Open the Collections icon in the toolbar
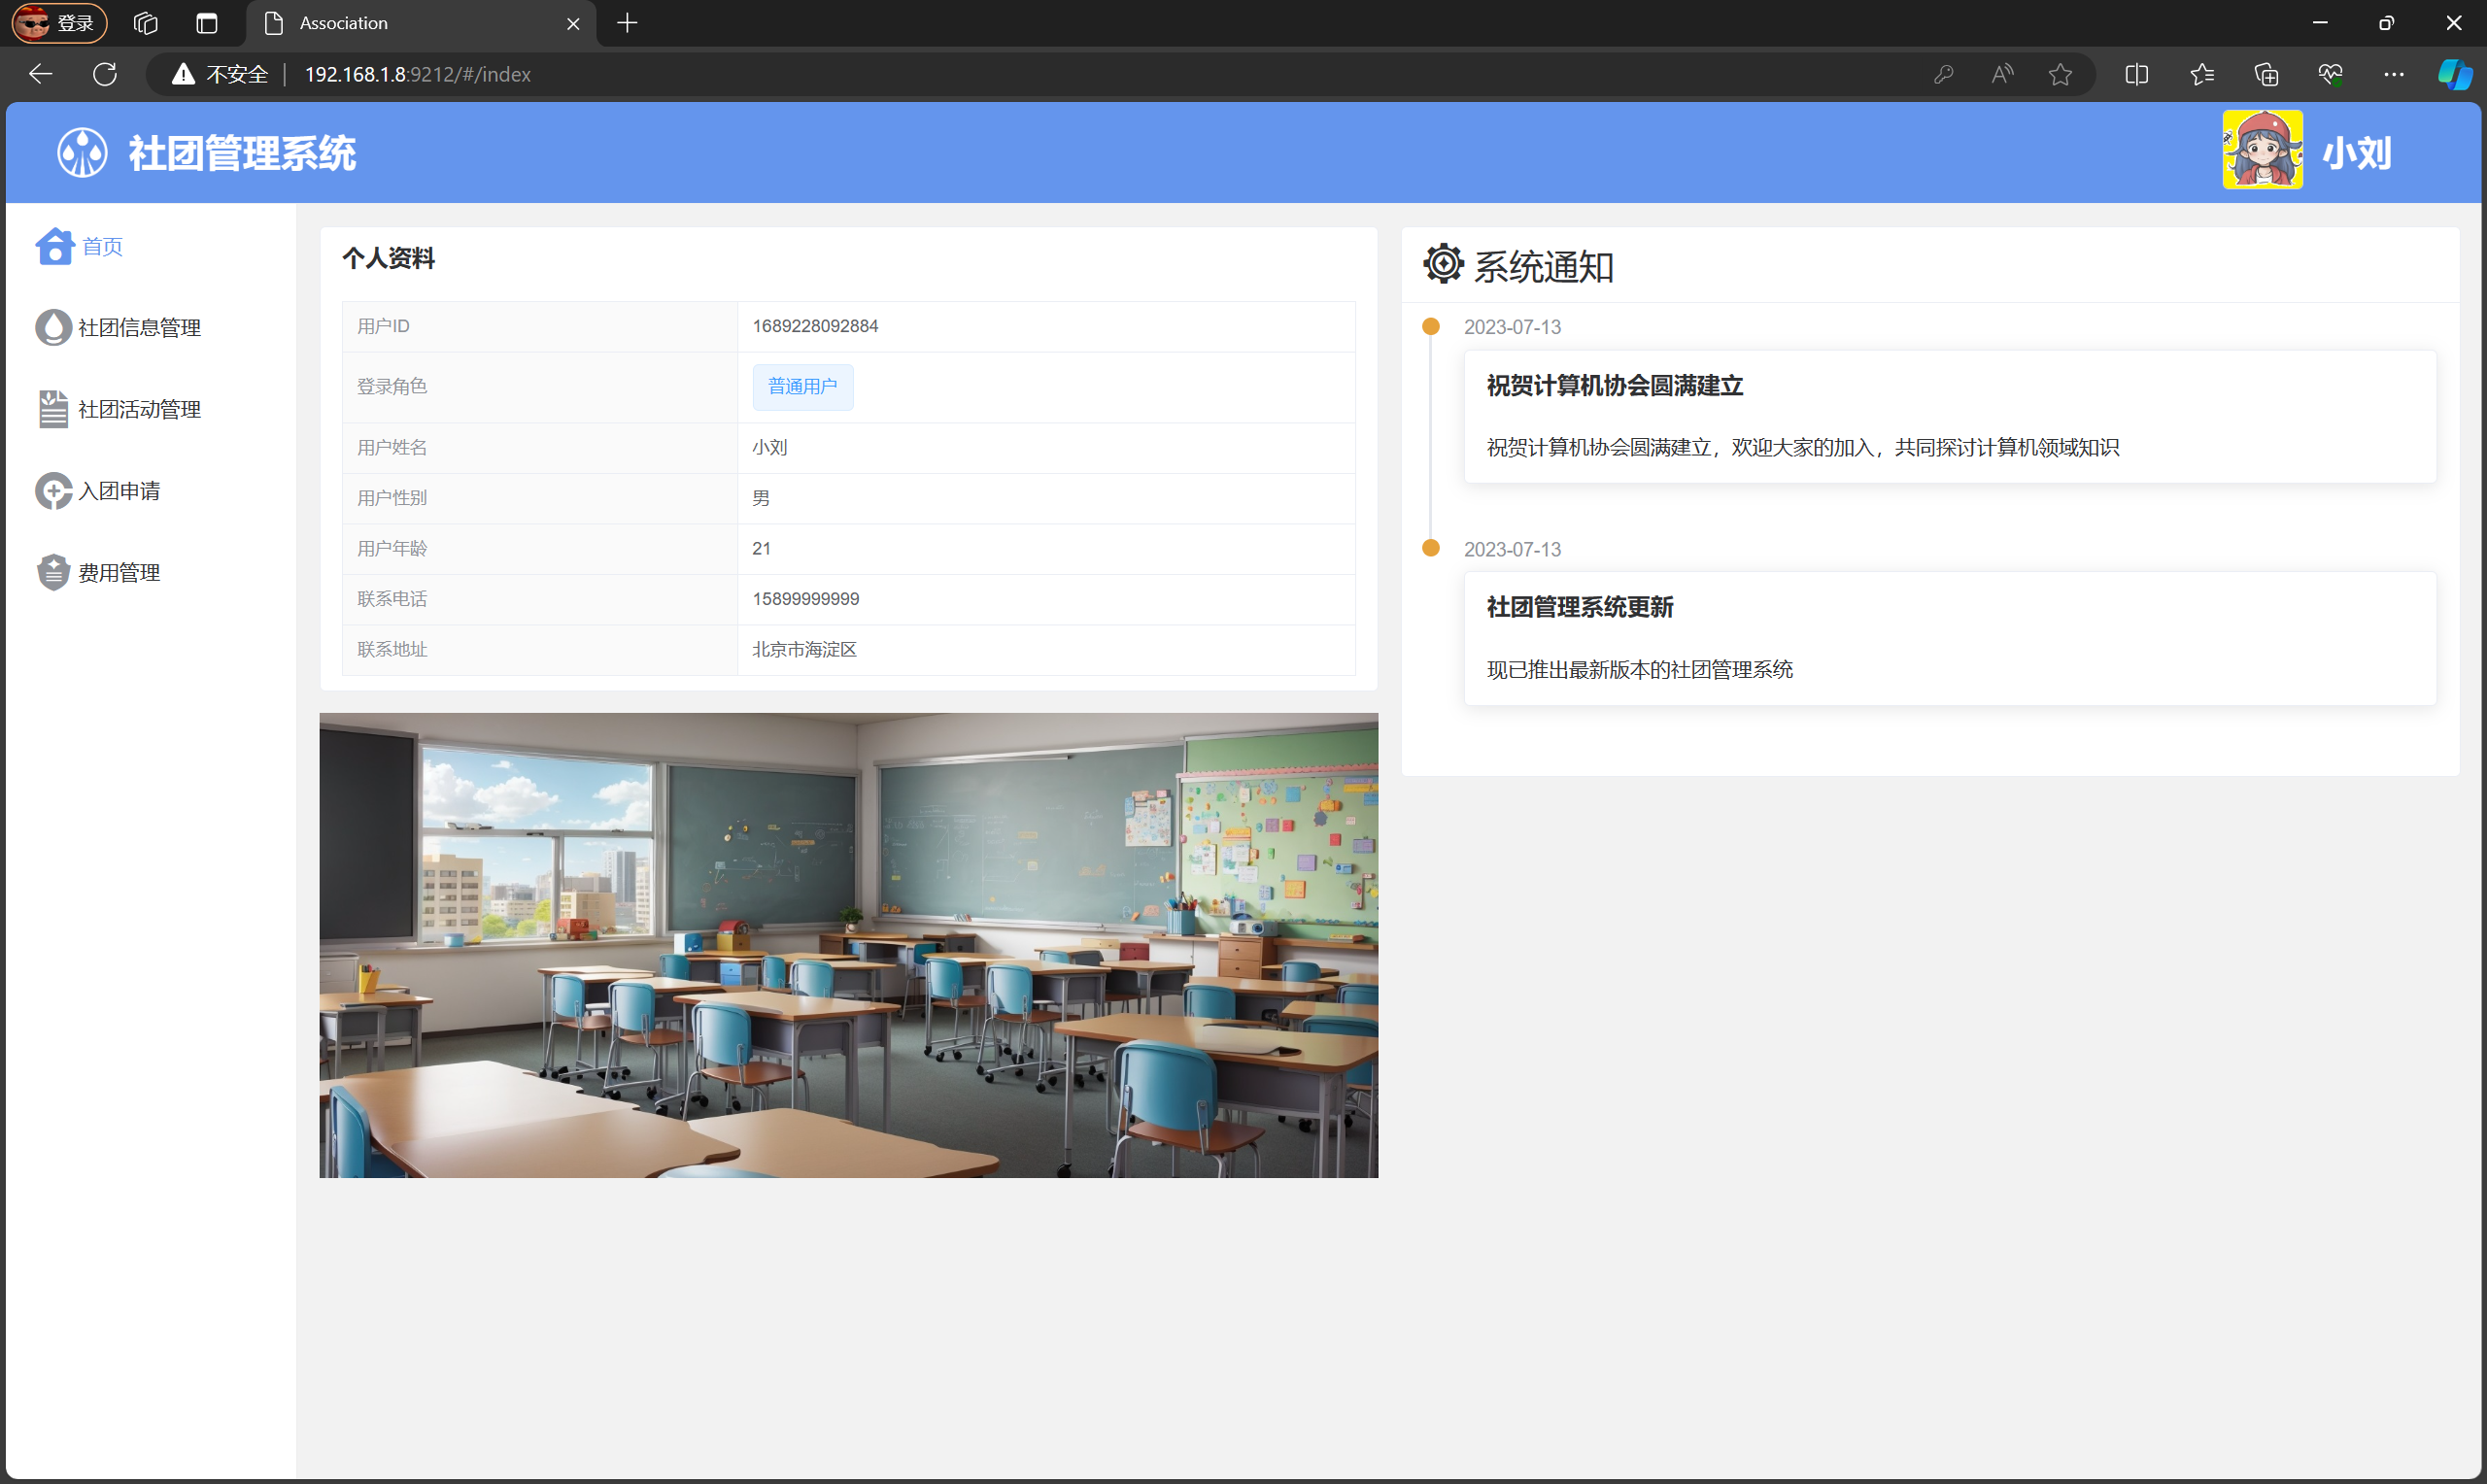2487x1484 pixels. pos(2266,74)
